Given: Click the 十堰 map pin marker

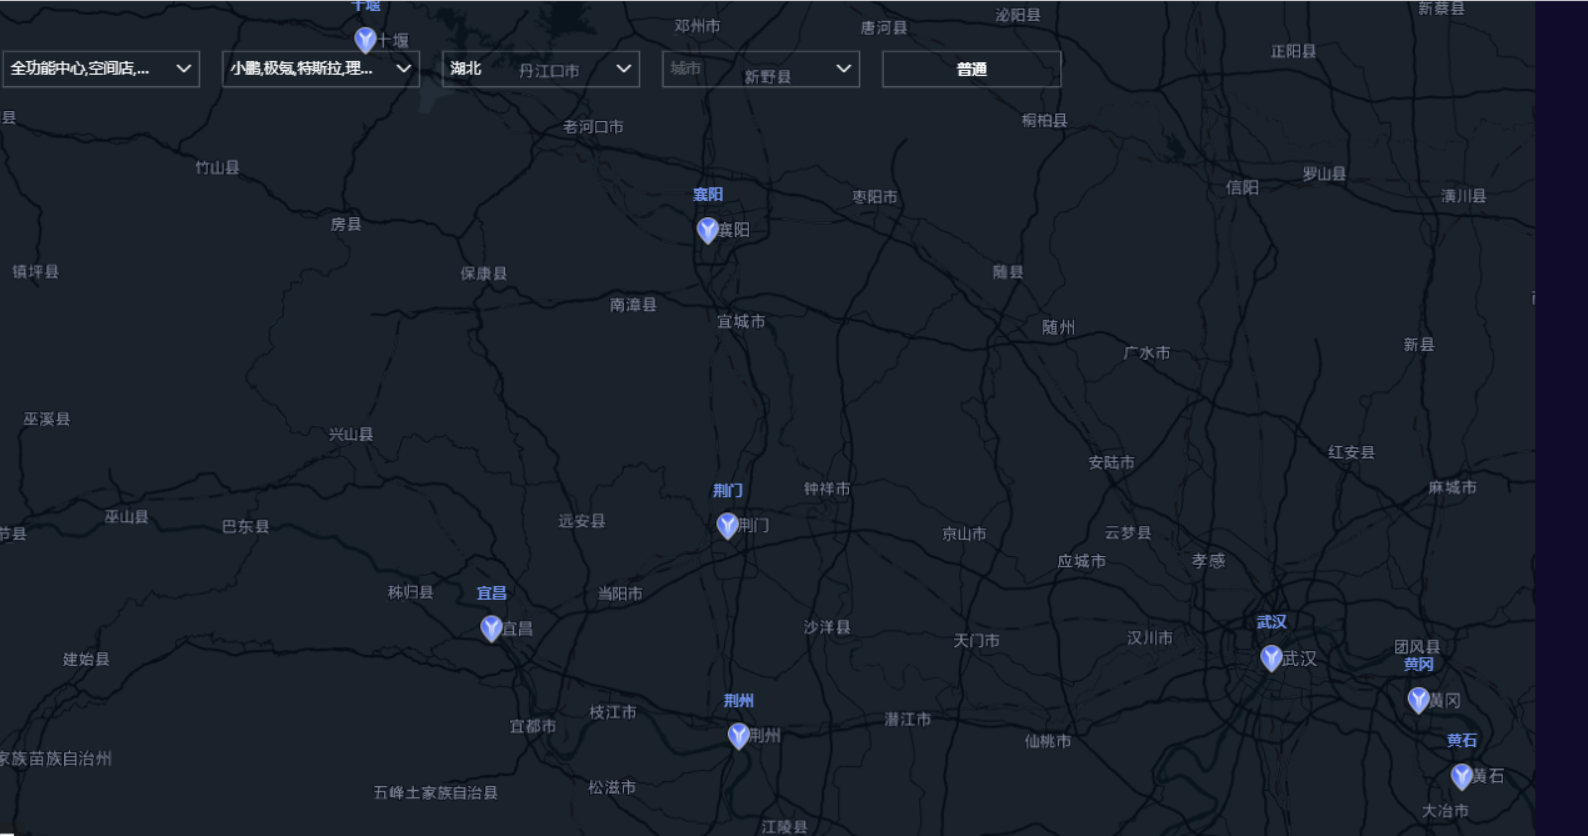Looking at the screenshot, I should tap(366, 40).
